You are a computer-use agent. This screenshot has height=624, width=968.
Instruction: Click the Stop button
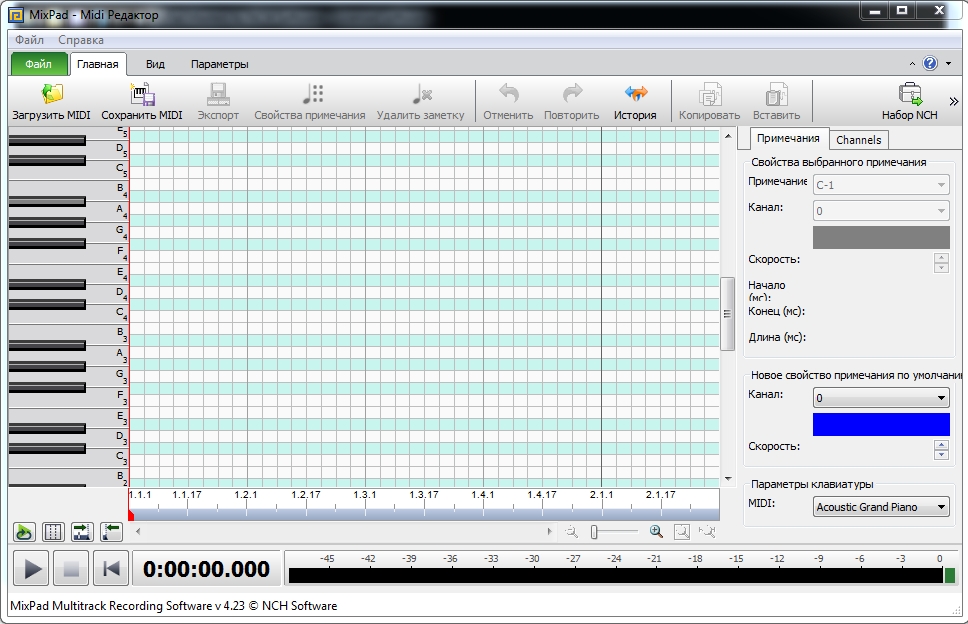tap(71, 568)
